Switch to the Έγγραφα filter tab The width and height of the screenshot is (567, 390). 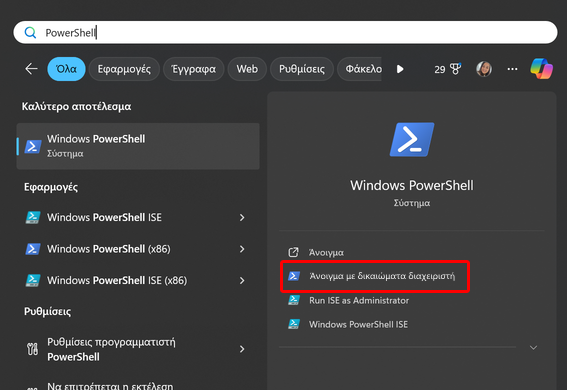pyautogui.click(x=193, y=69)
